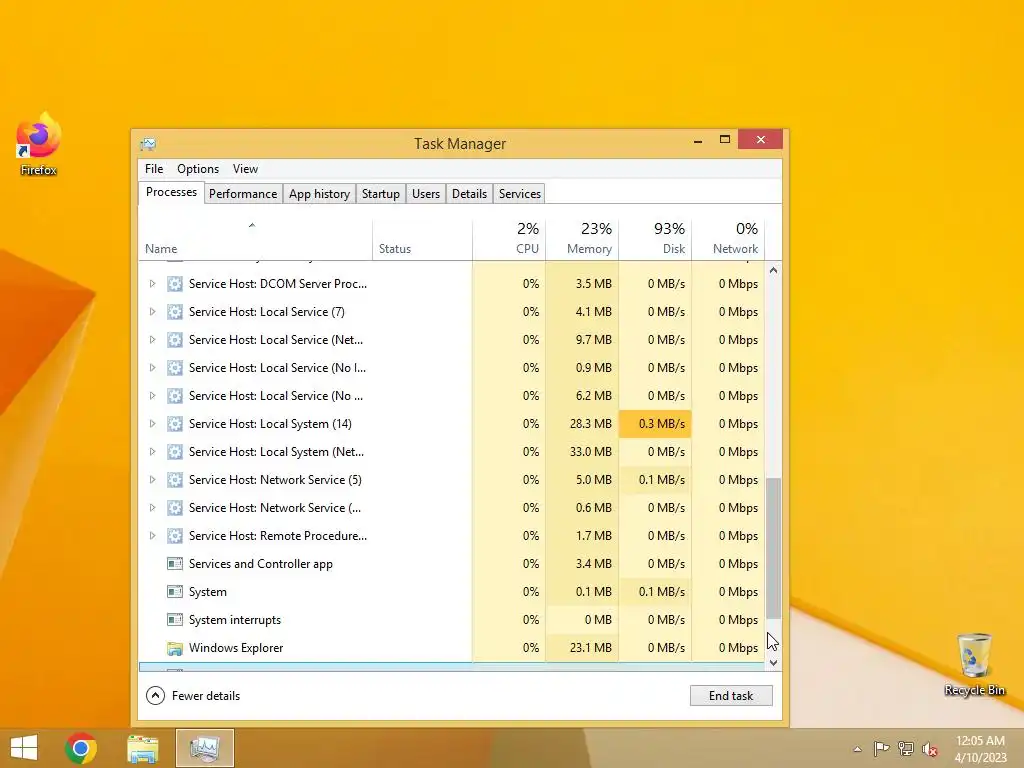Expand Service Host: Remote Procedure row

click(152, 536)
